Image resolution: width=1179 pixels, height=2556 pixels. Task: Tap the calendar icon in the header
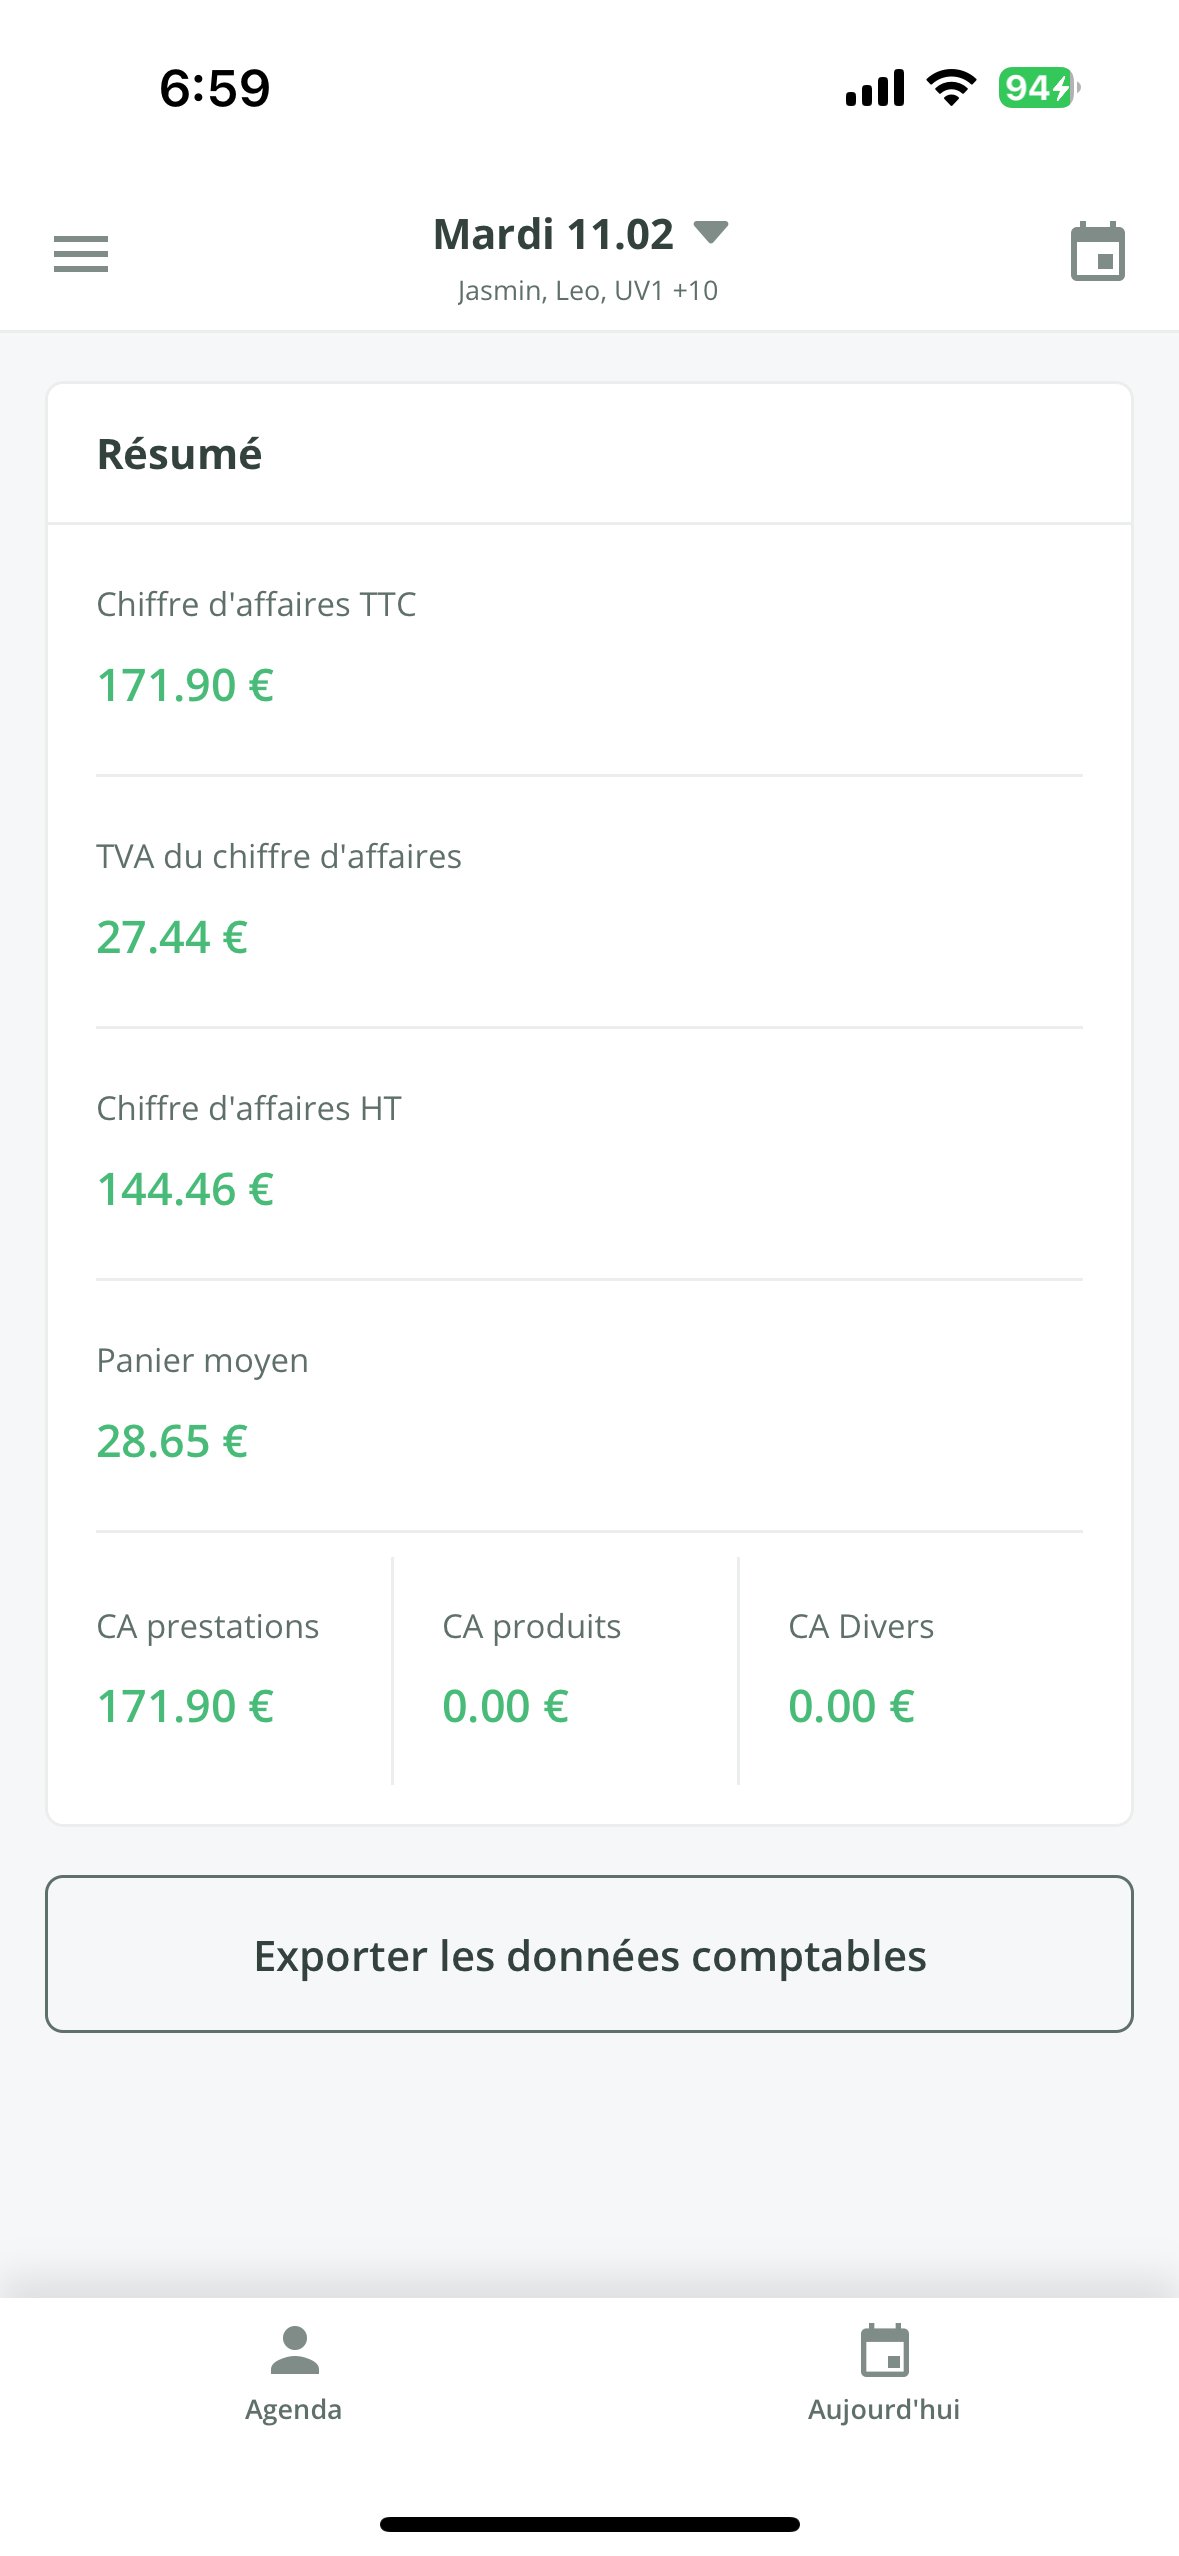[1097, 252]
